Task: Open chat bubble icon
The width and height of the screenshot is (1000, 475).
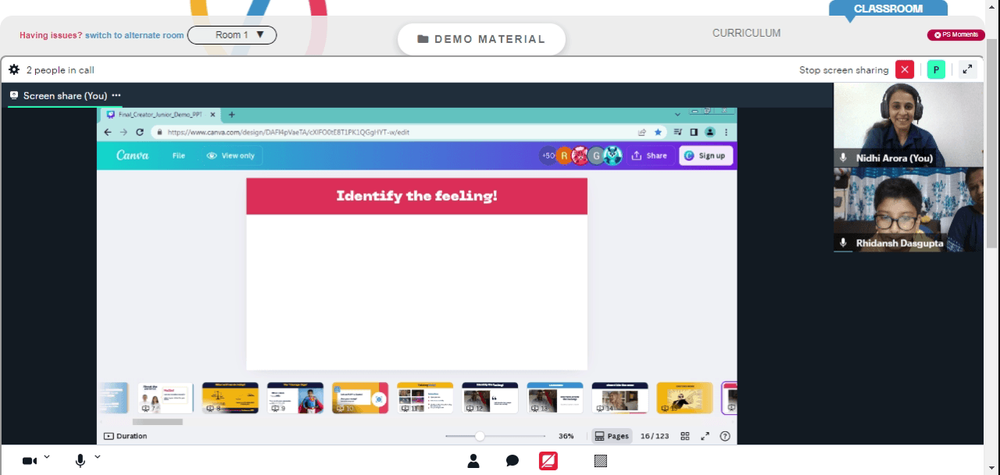Action: 512,461
